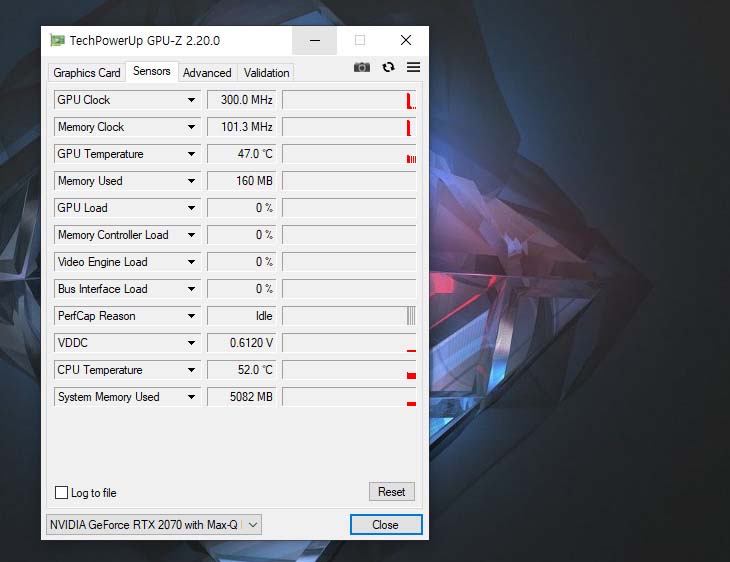Click the Video Engine Load 0 % value
Image resolution: width=730 pixels, height=562 pixels.
click(x=242, y=262)
